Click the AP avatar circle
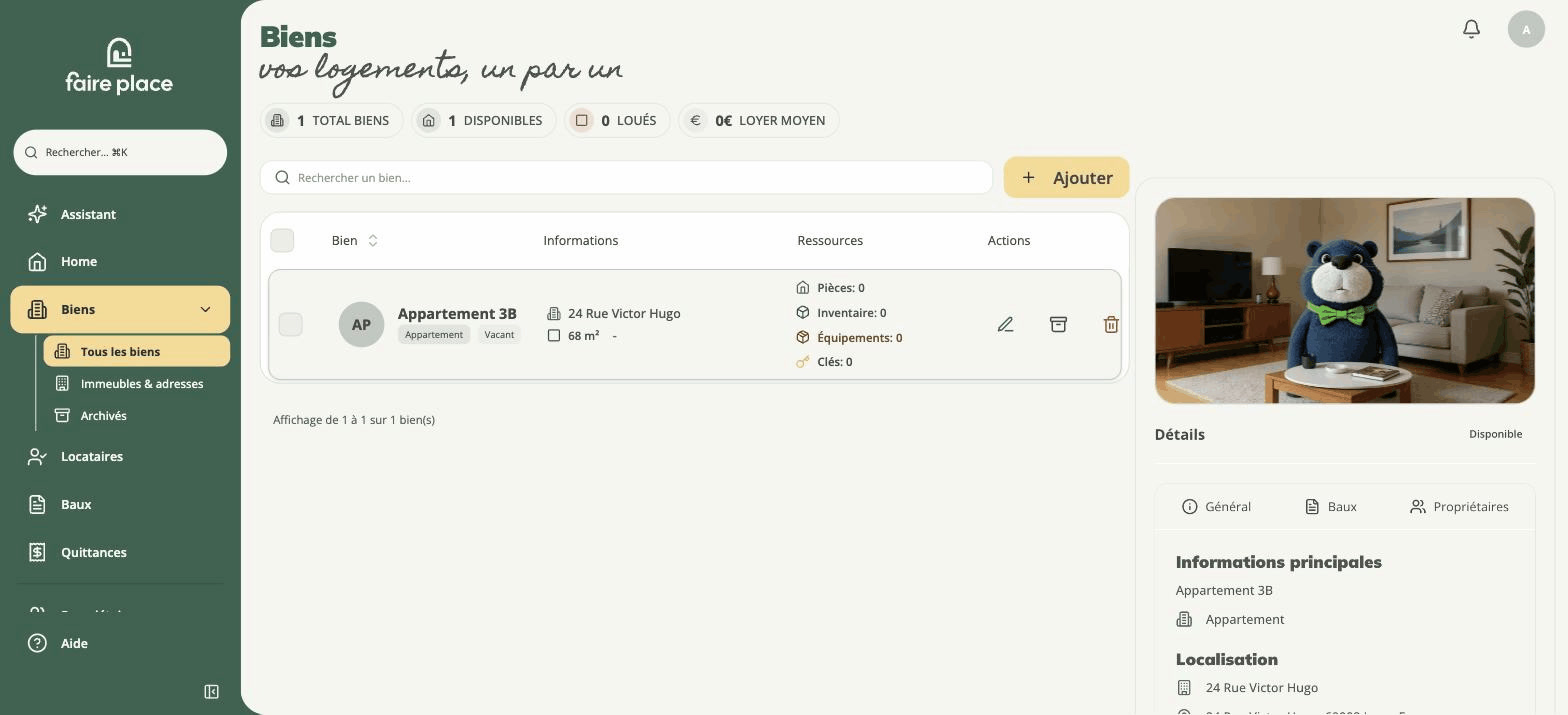 pos(361,324)
